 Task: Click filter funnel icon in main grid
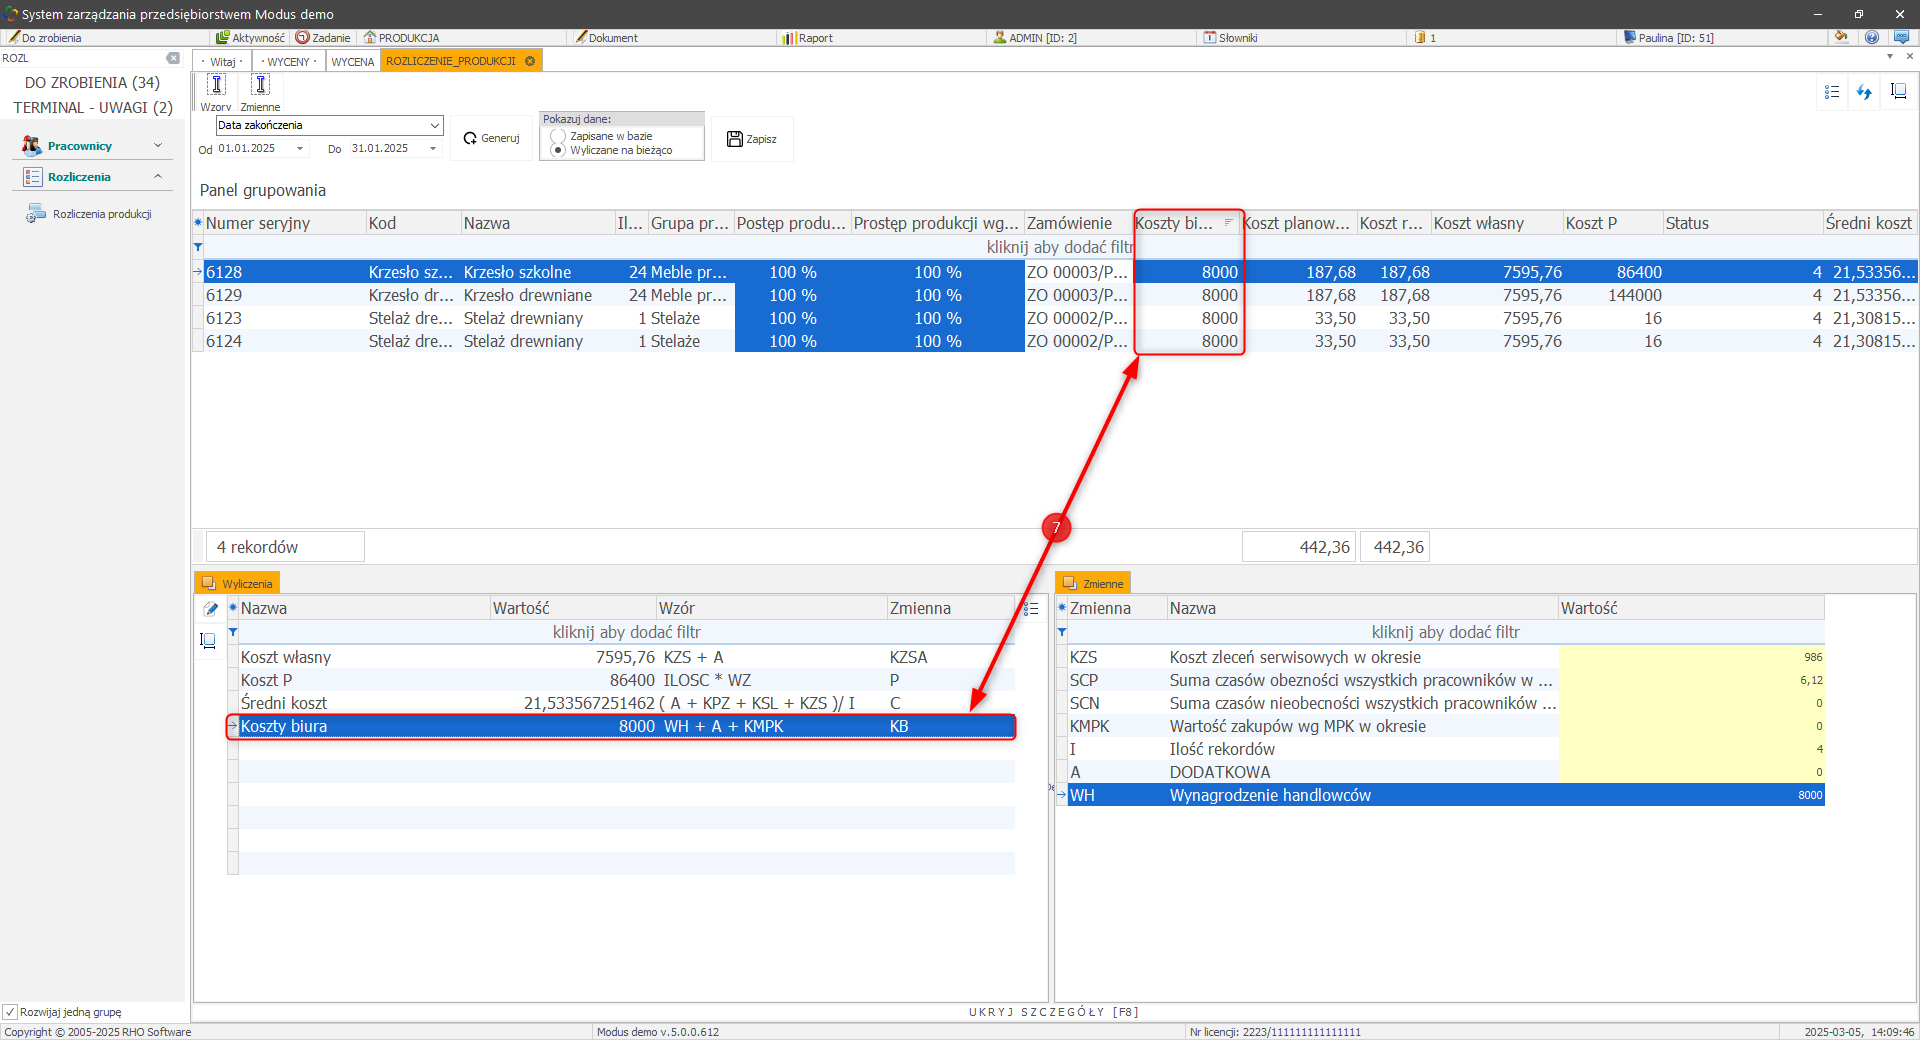click(198, 247)
